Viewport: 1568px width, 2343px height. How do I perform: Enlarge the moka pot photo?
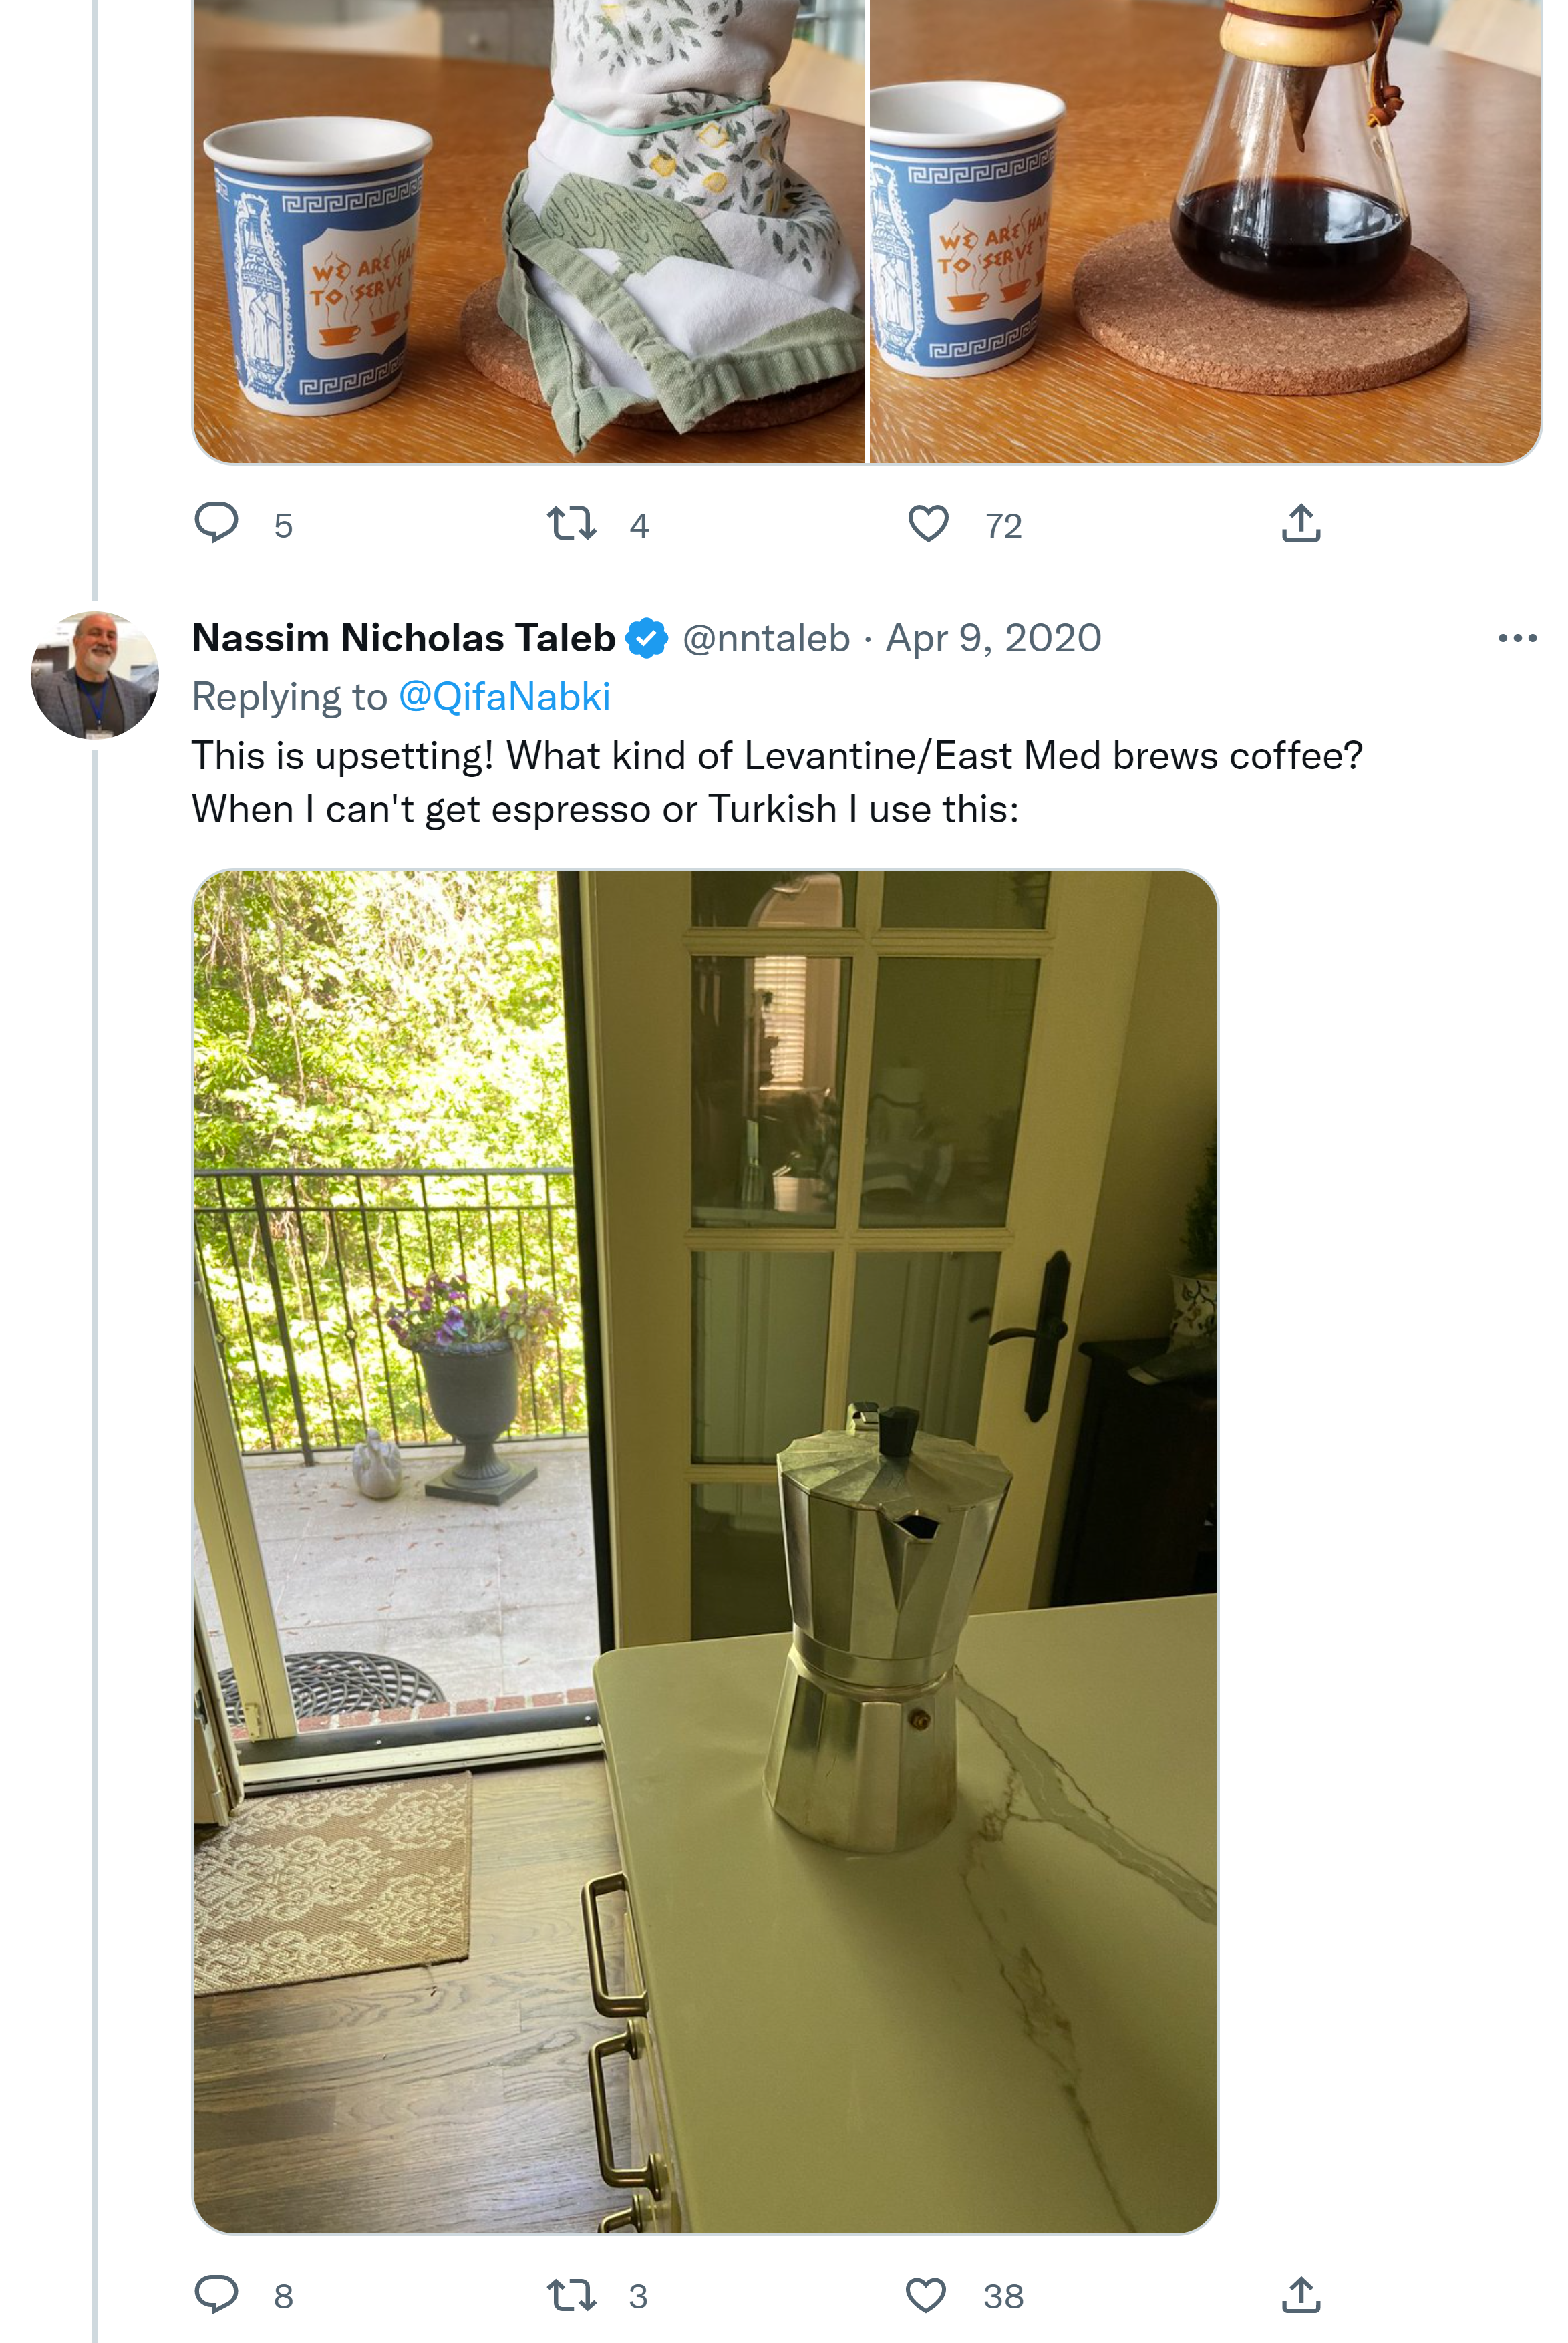[x=705, y=1550]
